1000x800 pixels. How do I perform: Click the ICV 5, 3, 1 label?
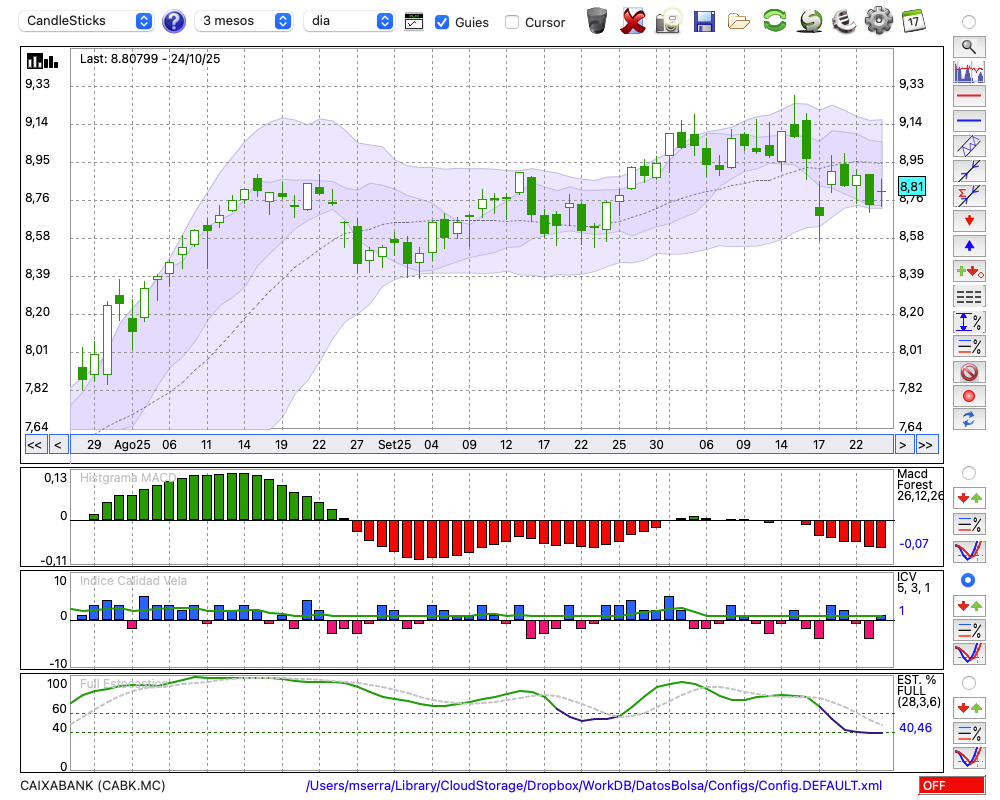[x=914, y=582]
